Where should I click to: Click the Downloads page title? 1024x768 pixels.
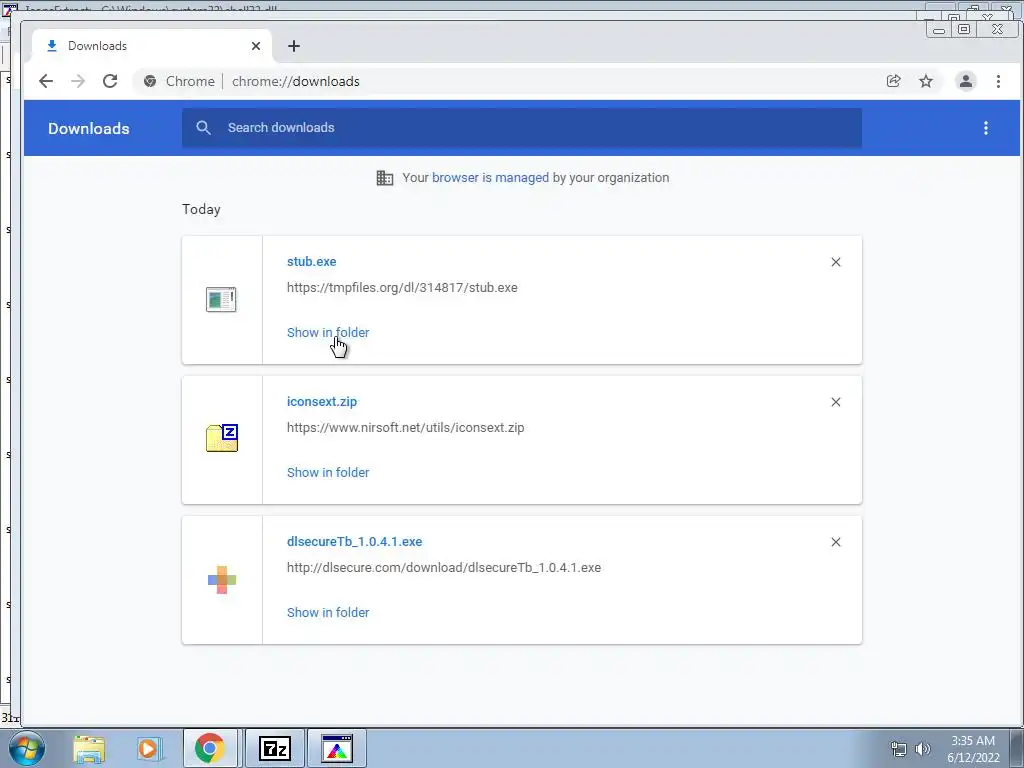(x=89, y=129)
